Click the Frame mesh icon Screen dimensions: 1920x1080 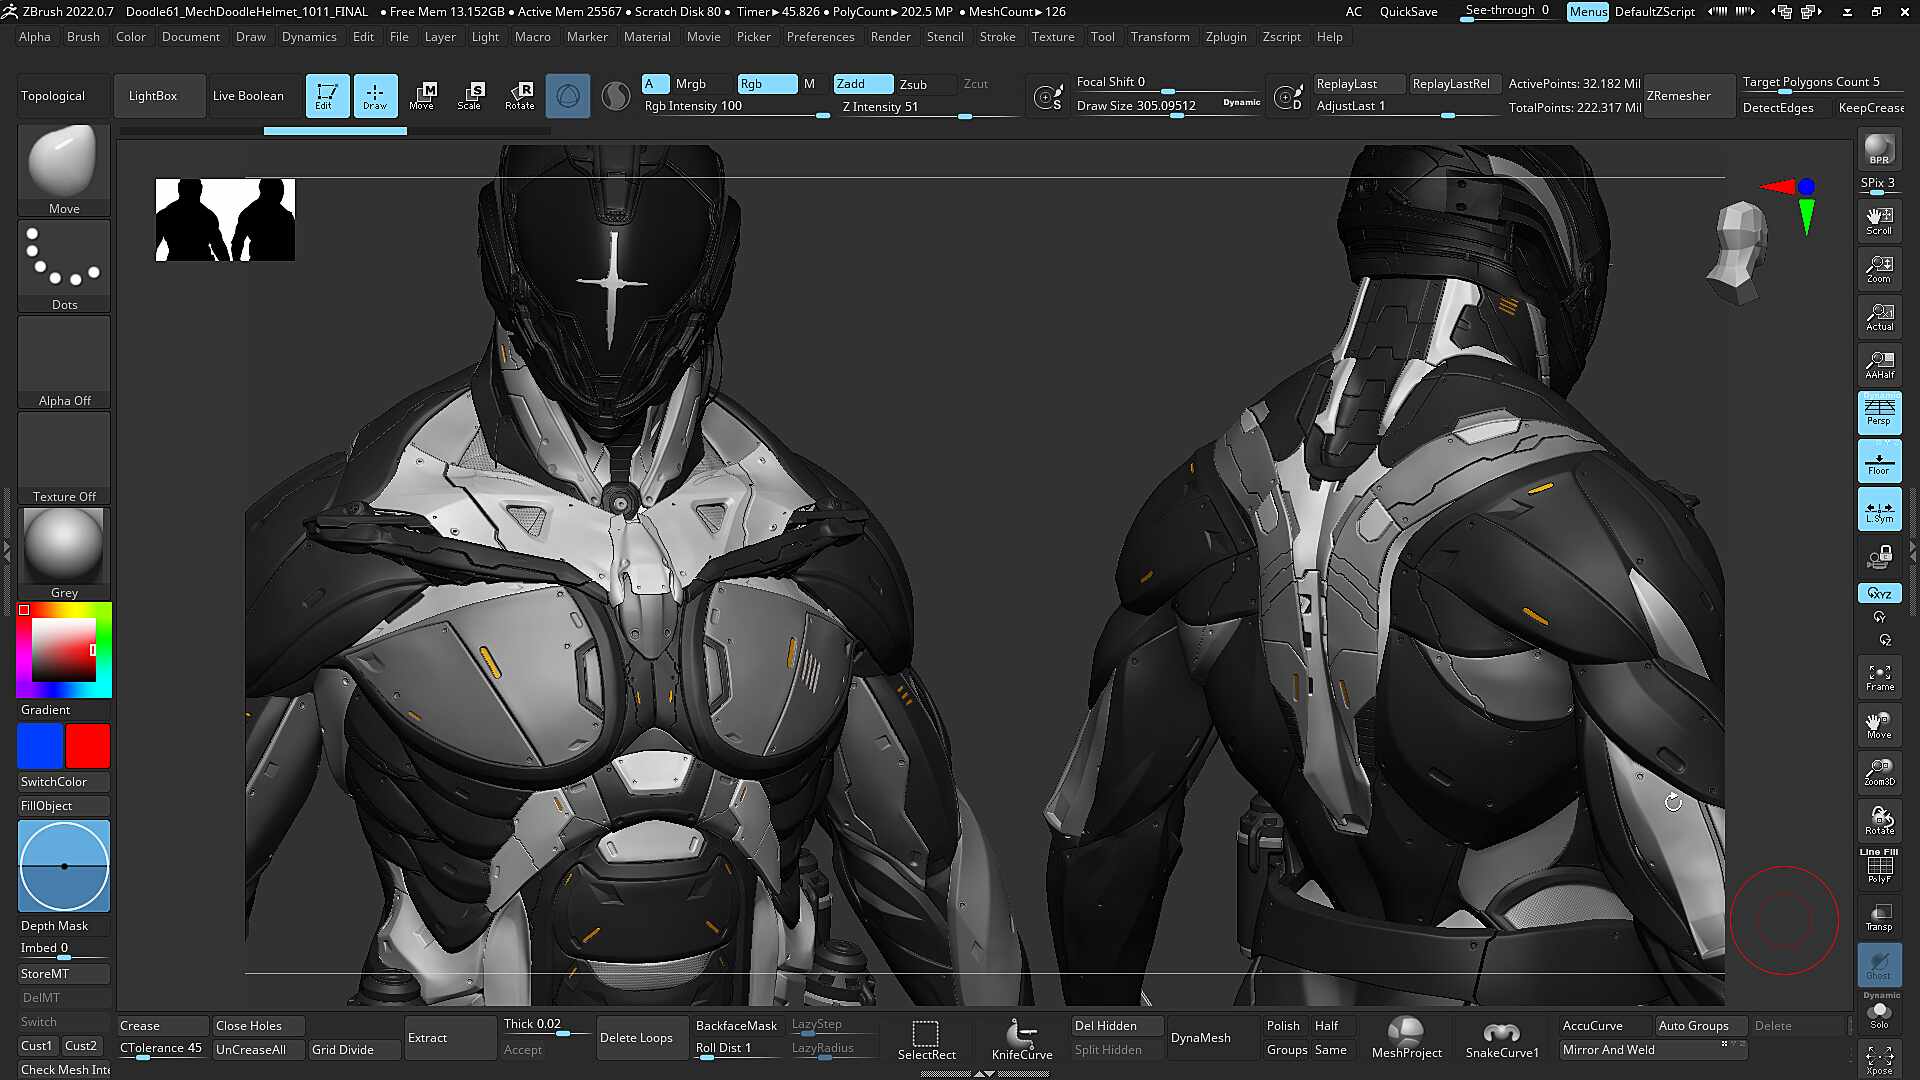click(1879, 677)
